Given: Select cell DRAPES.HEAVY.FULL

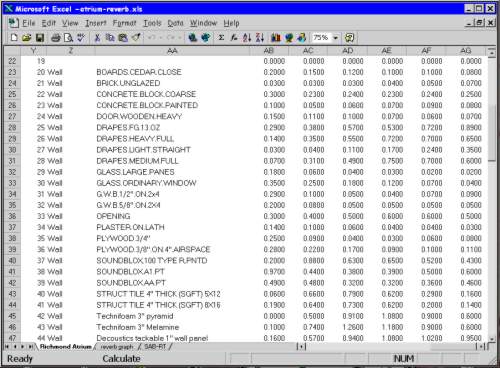Looking at the screenshot, I should [172, 139].
